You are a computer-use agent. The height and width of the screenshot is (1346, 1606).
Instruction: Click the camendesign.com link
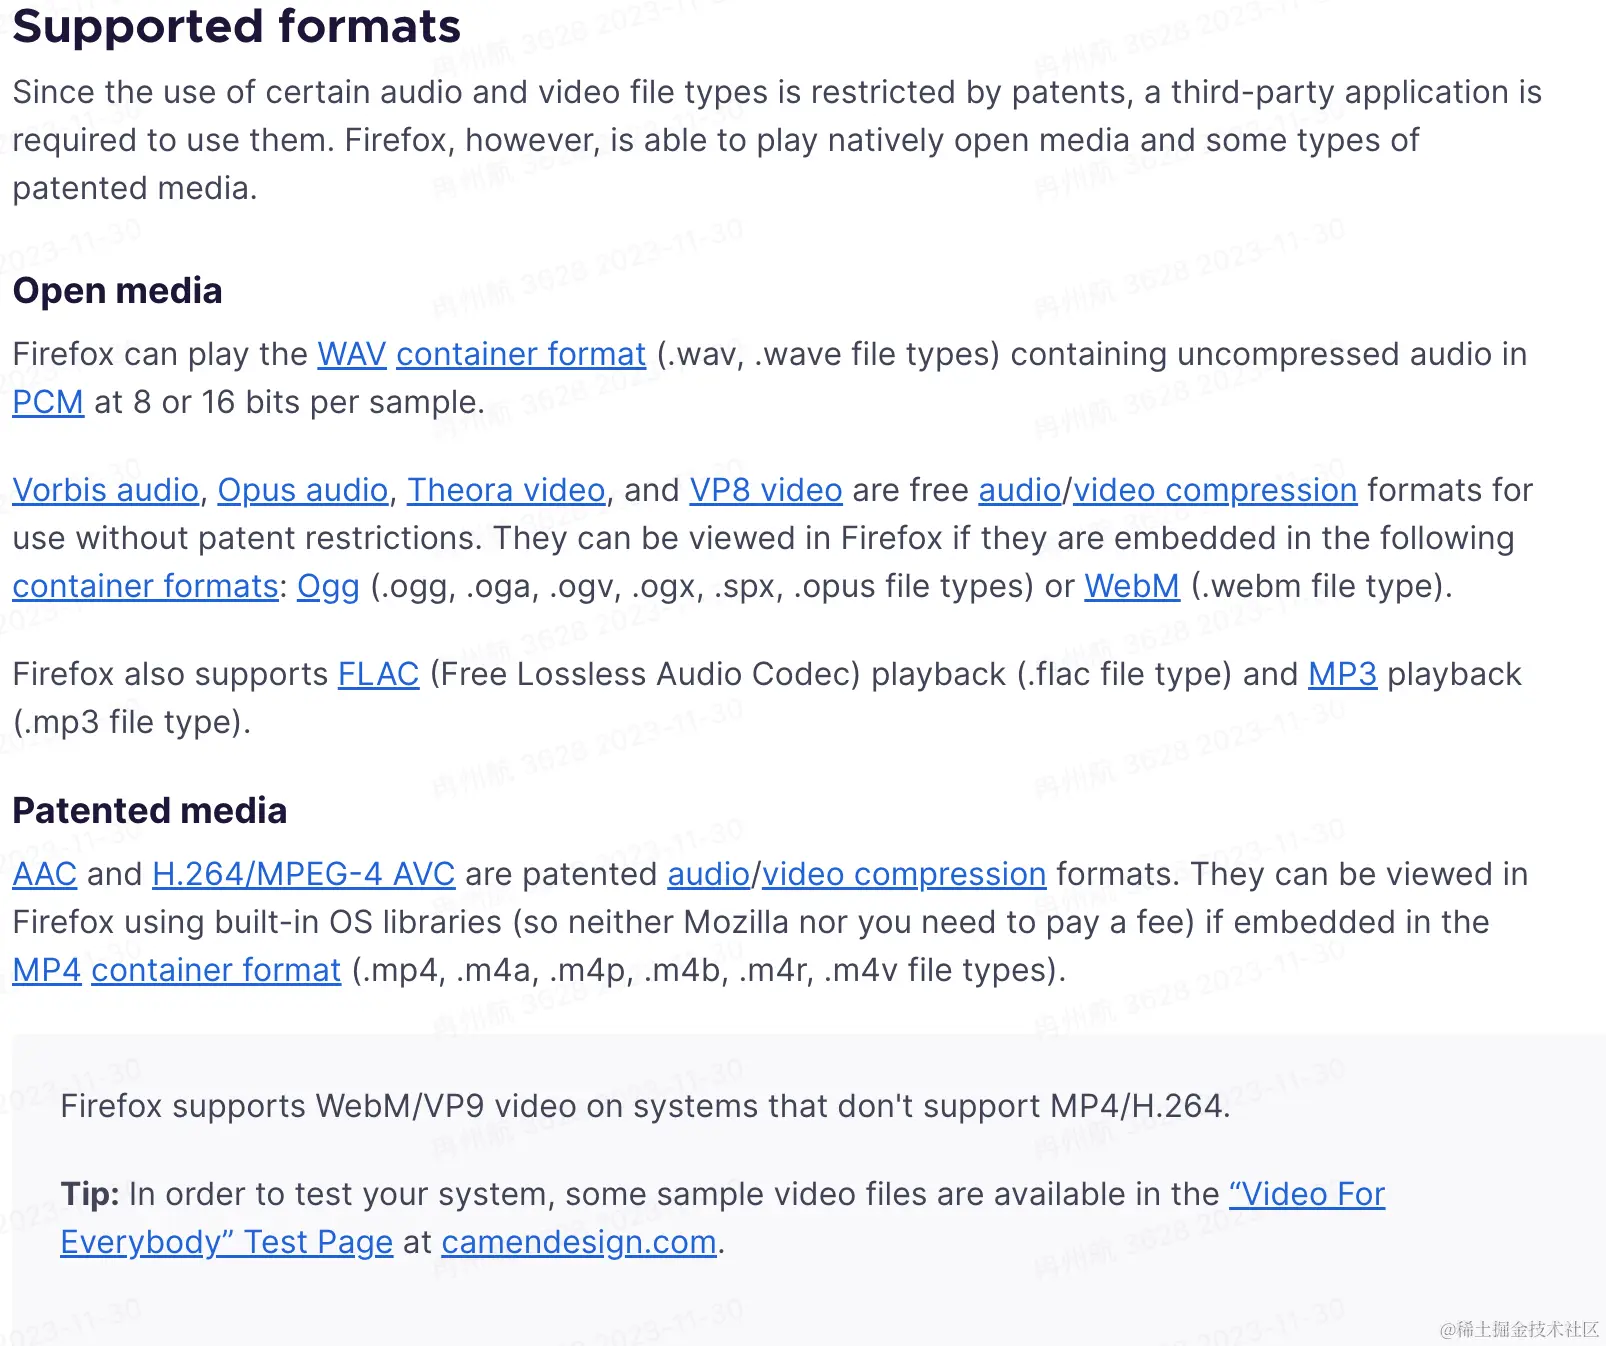(579, 1242)
